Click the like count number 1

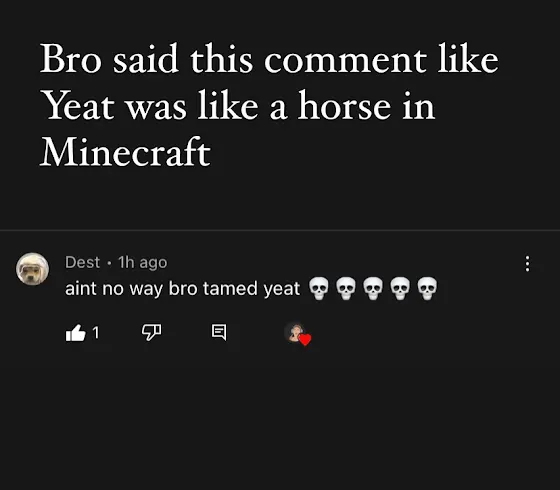95,333
